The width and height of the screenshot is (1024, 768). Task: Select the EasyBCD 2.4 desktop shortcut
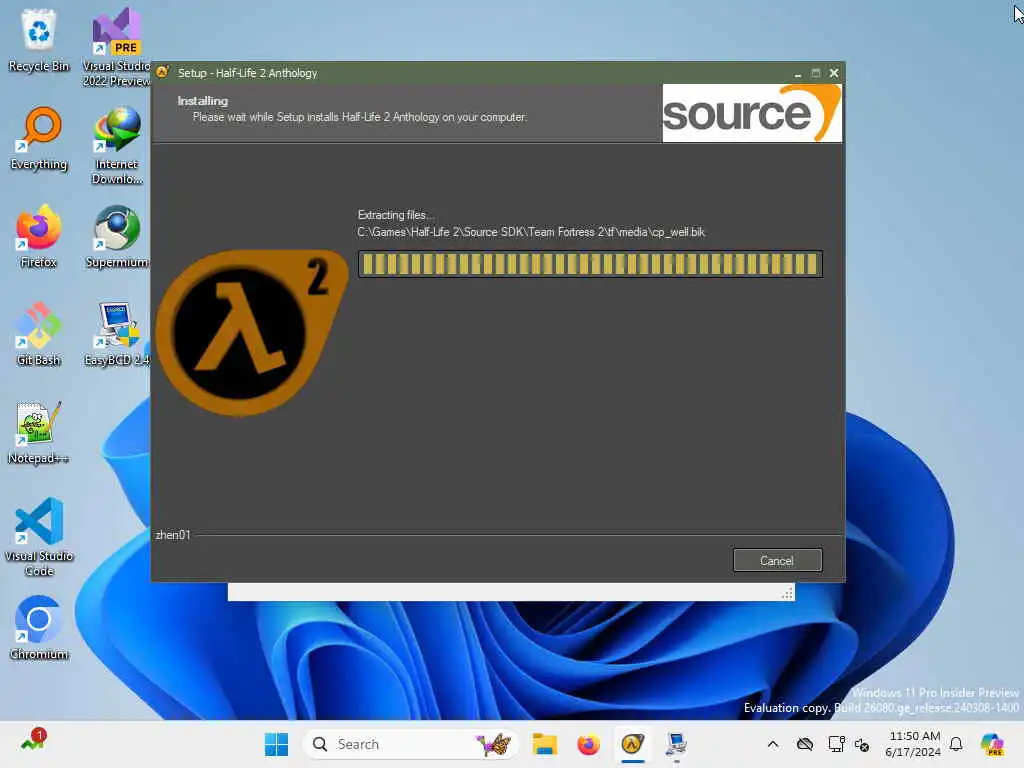(x=117, y=334)
